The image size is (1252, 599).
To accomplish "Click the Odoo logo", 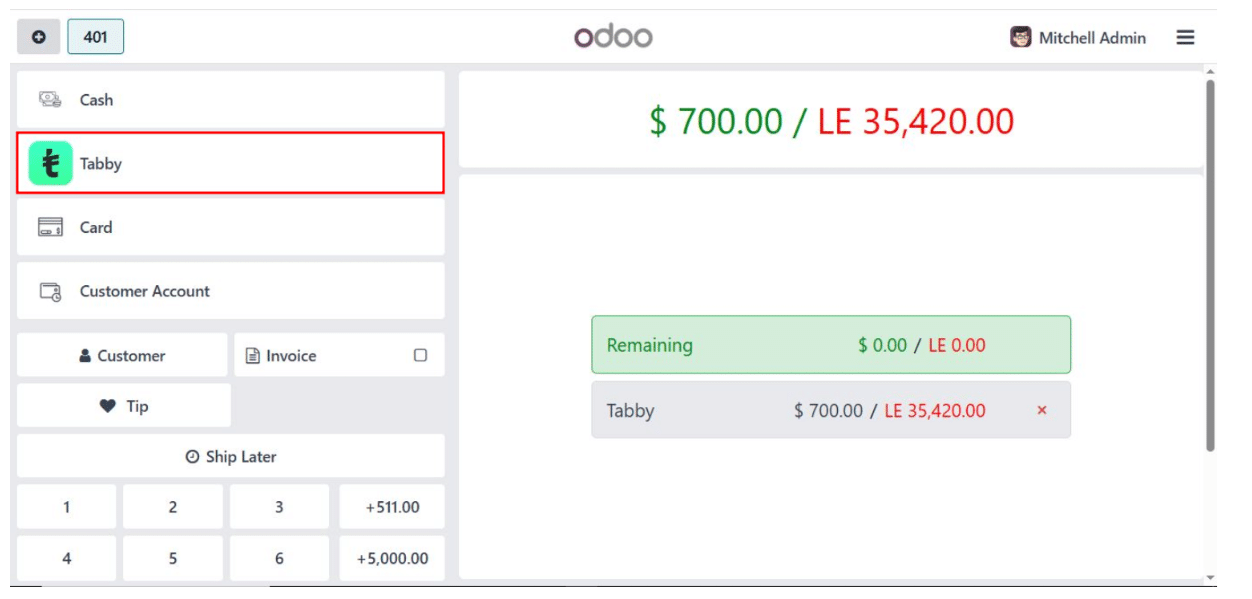I will tap(613, 37).
